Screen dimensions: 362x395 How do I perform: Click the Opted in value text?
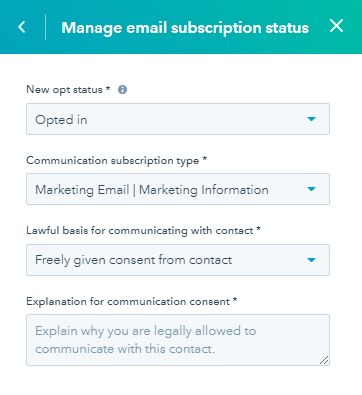[x=61, y=120]
